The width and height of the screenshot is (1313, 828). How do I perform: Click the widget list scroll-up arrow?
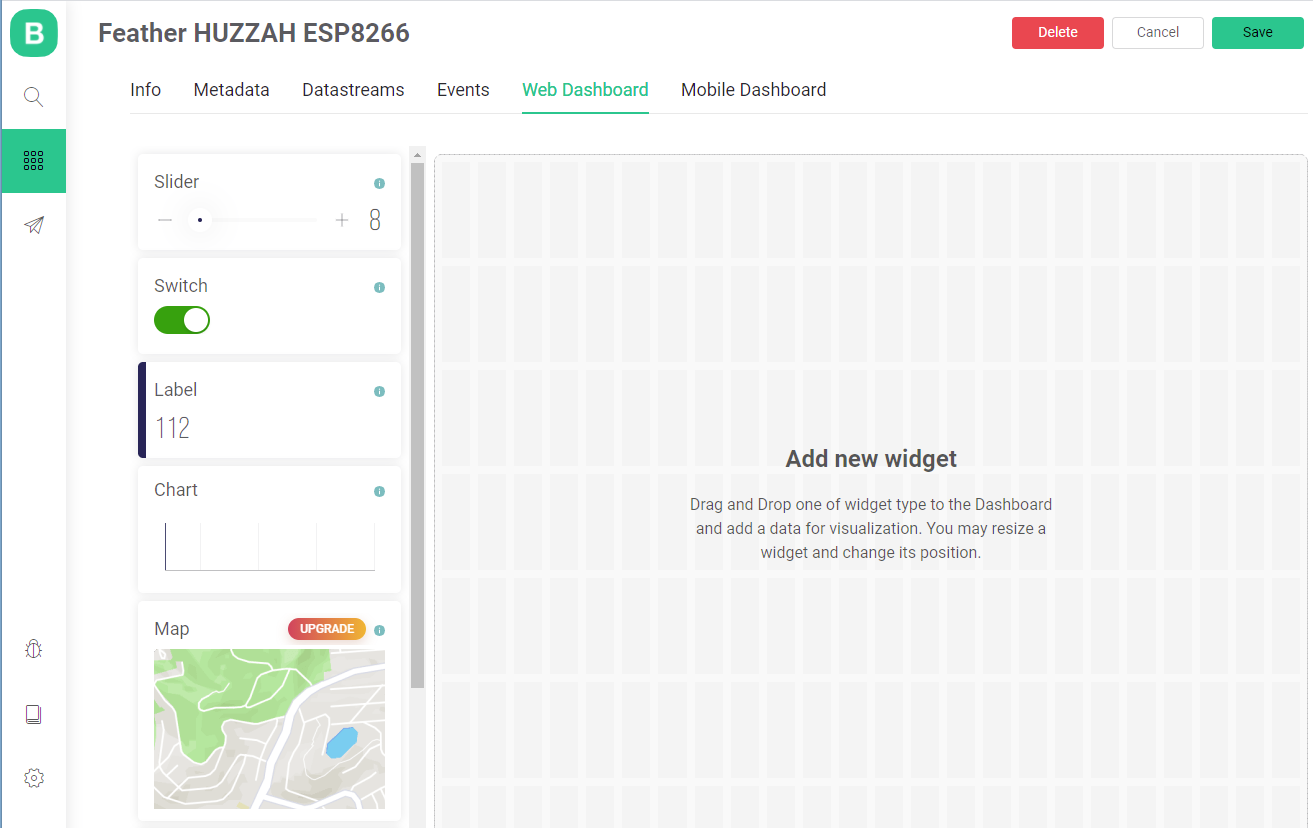point(417,154)
